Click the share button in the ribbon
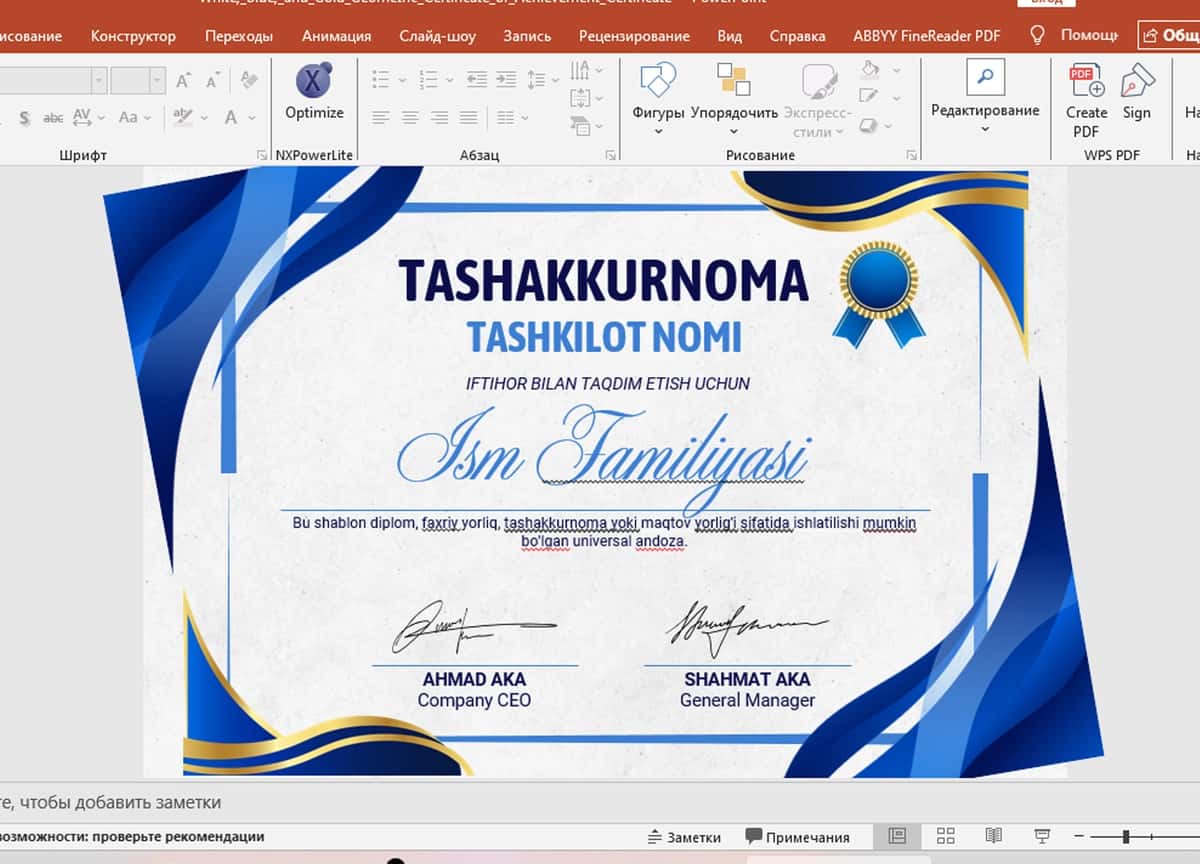Screen dimensions: 1200x864 tap(1169, 36)
